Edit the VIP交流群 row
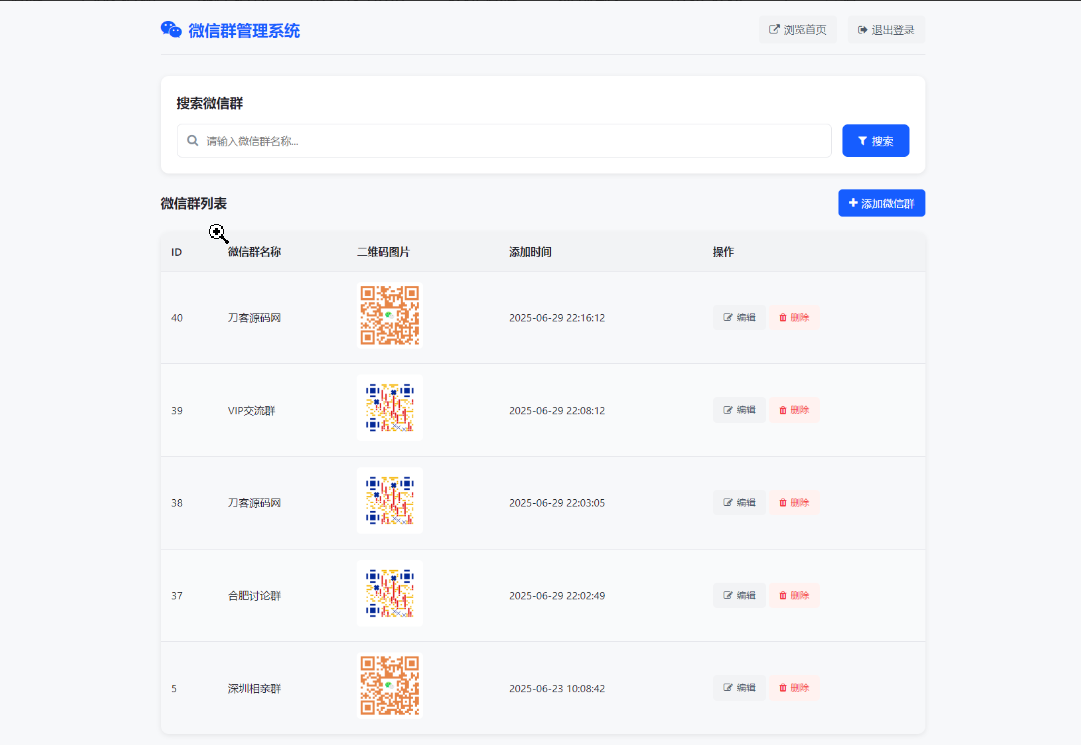The image size is (1081, 745). [x=739, y=410]
